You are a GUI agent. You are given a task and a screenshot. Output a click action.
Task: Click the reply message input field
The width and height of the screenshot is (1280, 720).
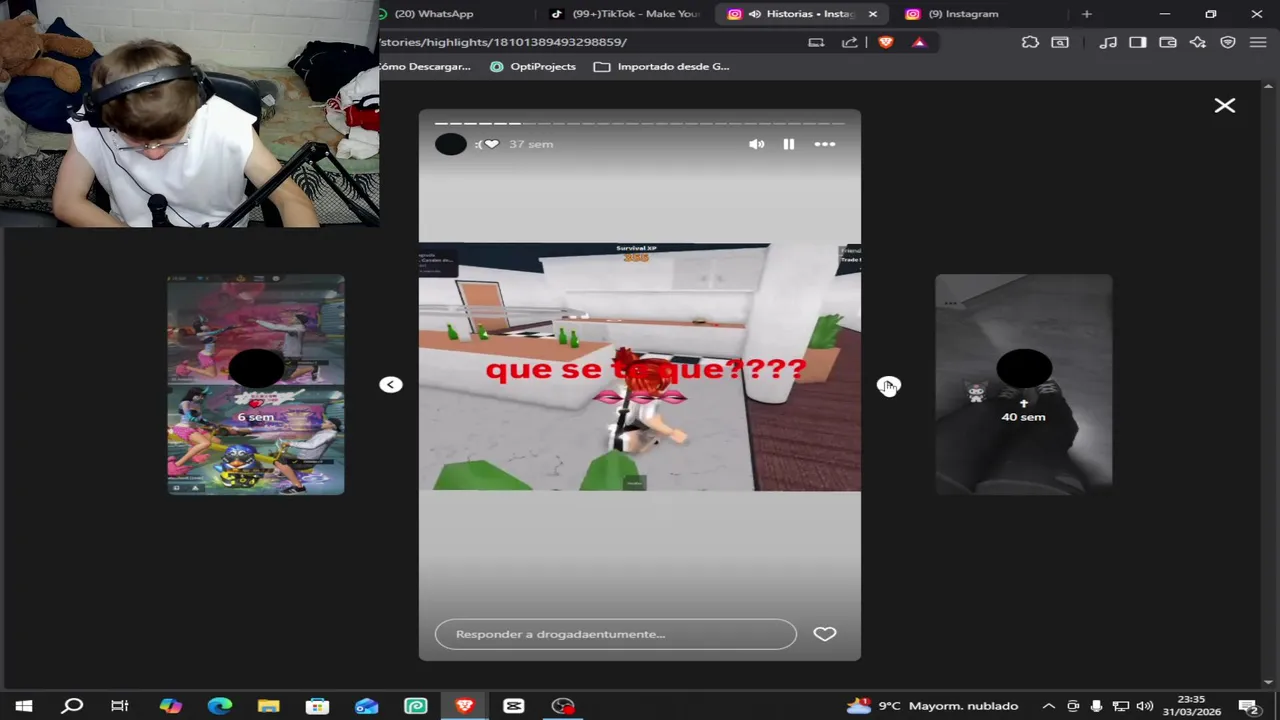(615, 634)
